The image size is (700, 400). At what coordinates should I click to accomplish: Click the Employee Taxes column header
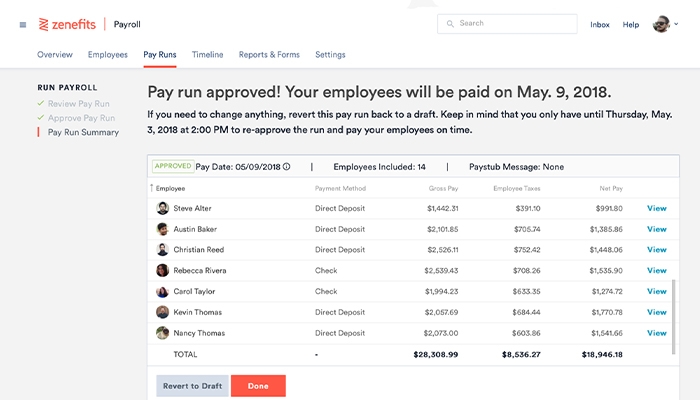click(517, 188)
